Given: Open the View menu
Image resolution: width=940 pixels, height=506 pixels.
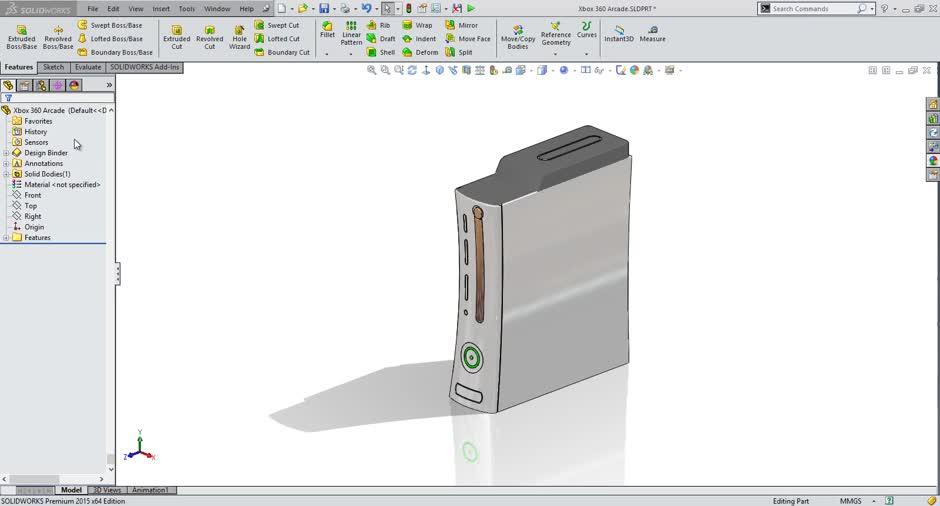Looking at the screenshot, I should click(135, 8).
